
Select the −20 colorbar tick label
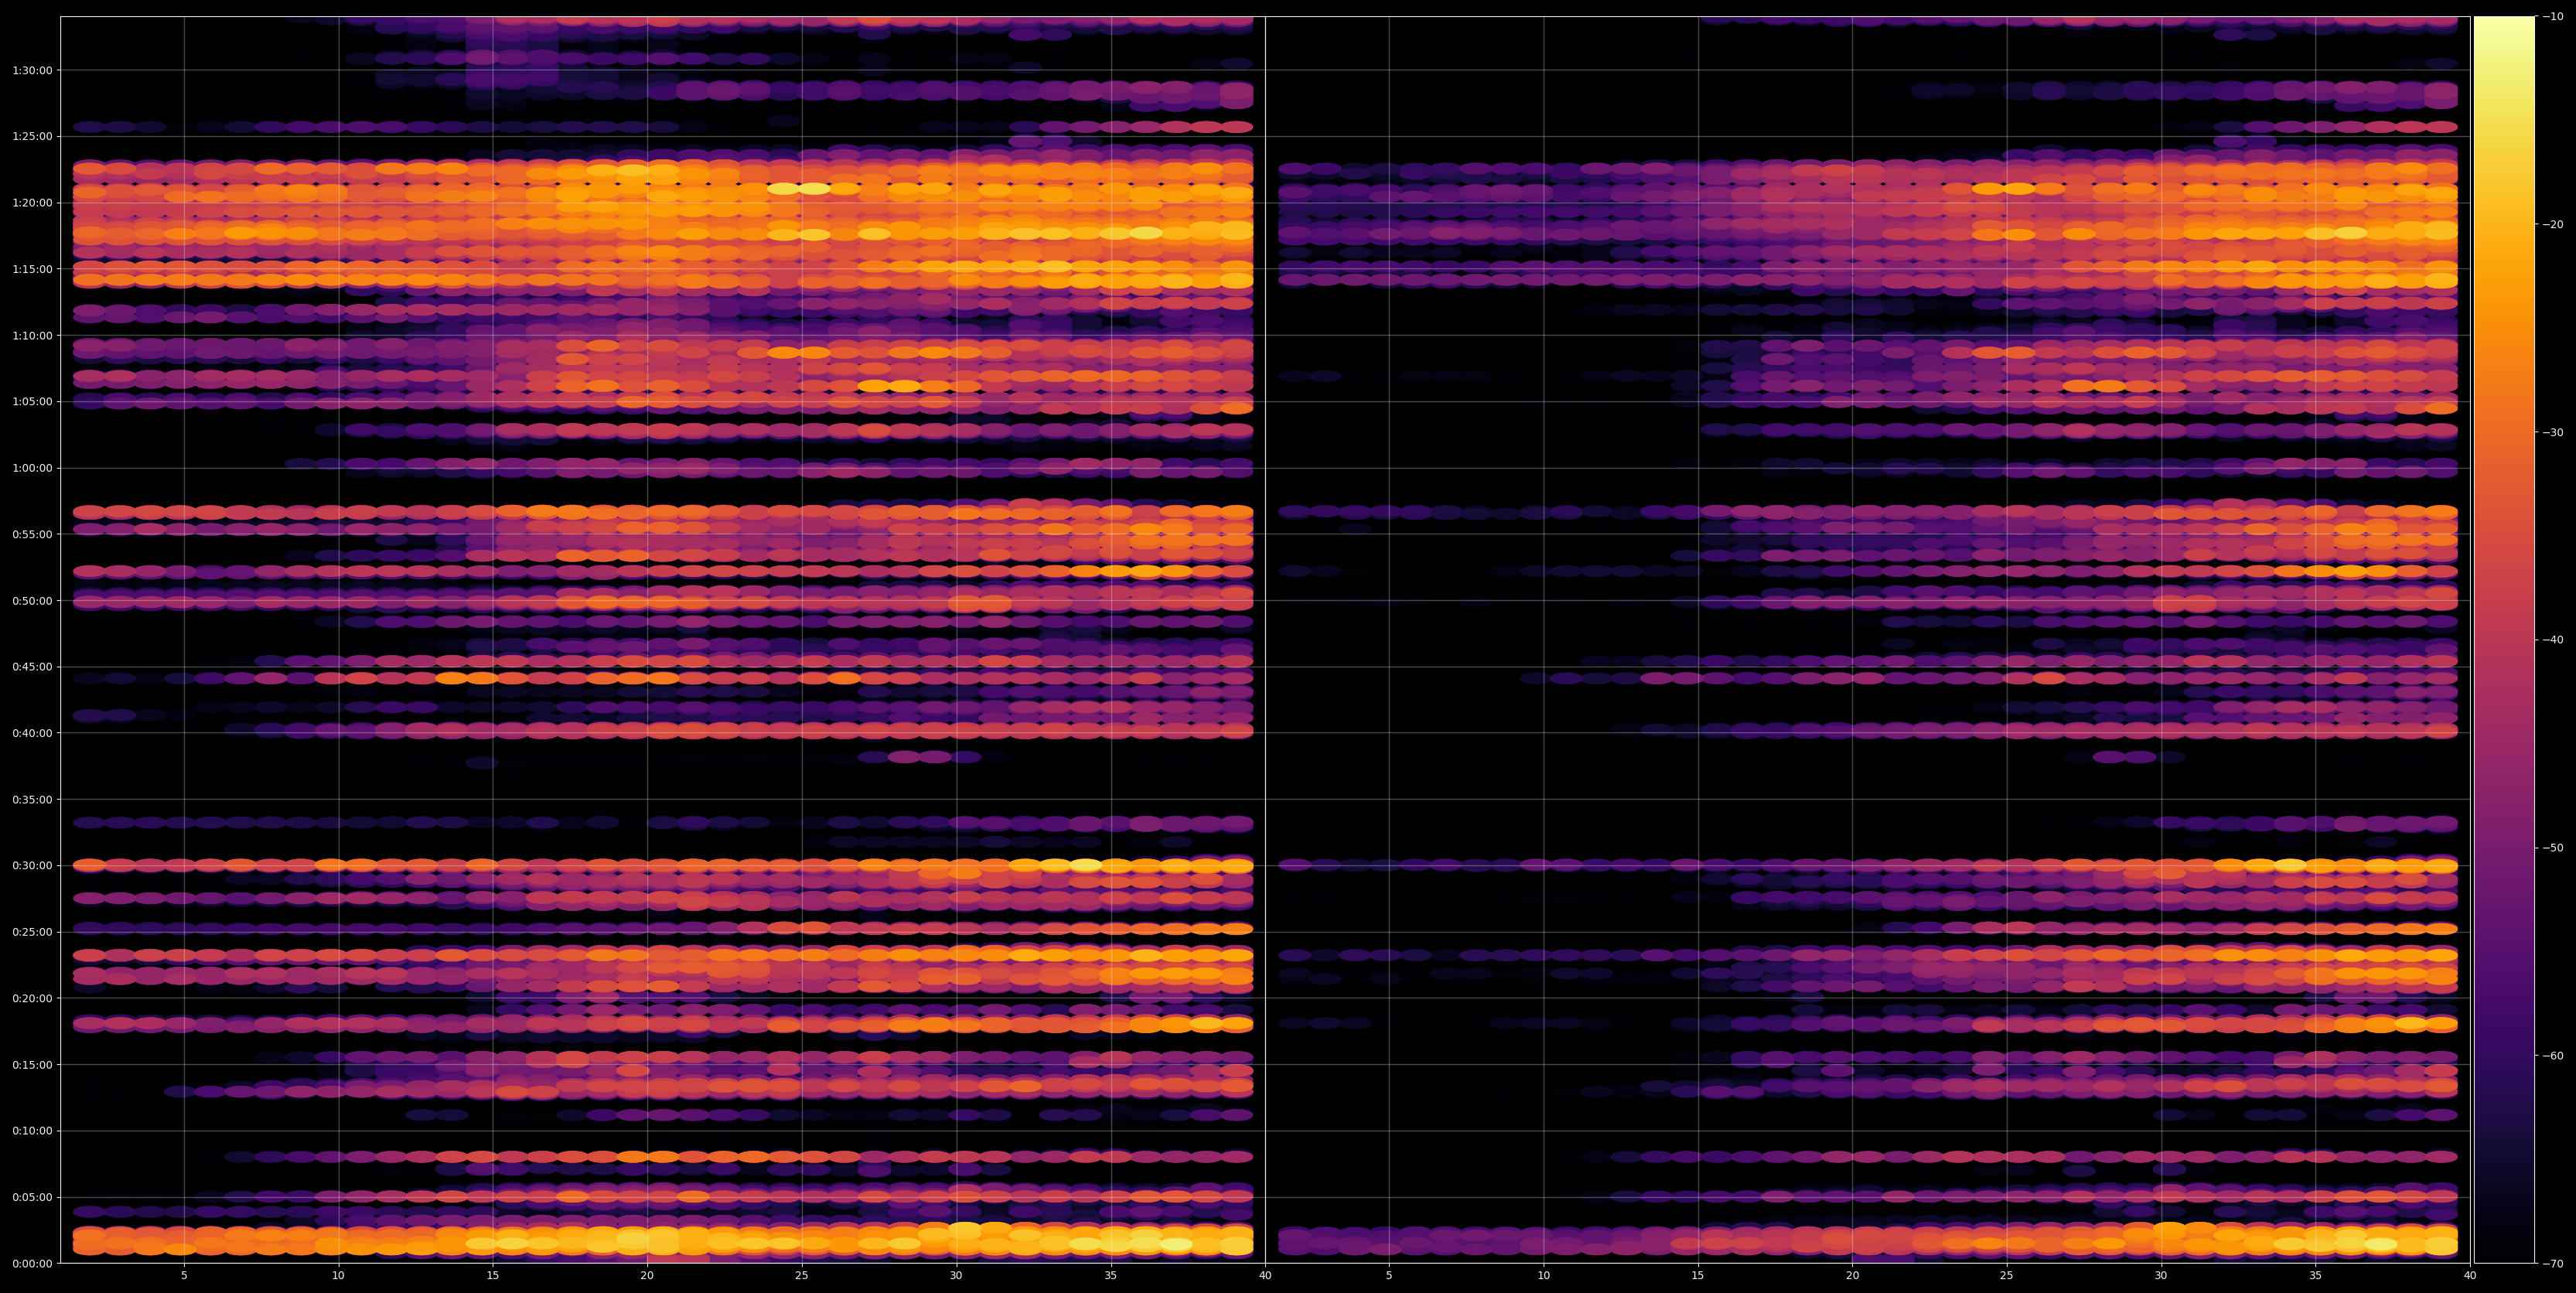pyautogui.click(x=2552, y=225)
